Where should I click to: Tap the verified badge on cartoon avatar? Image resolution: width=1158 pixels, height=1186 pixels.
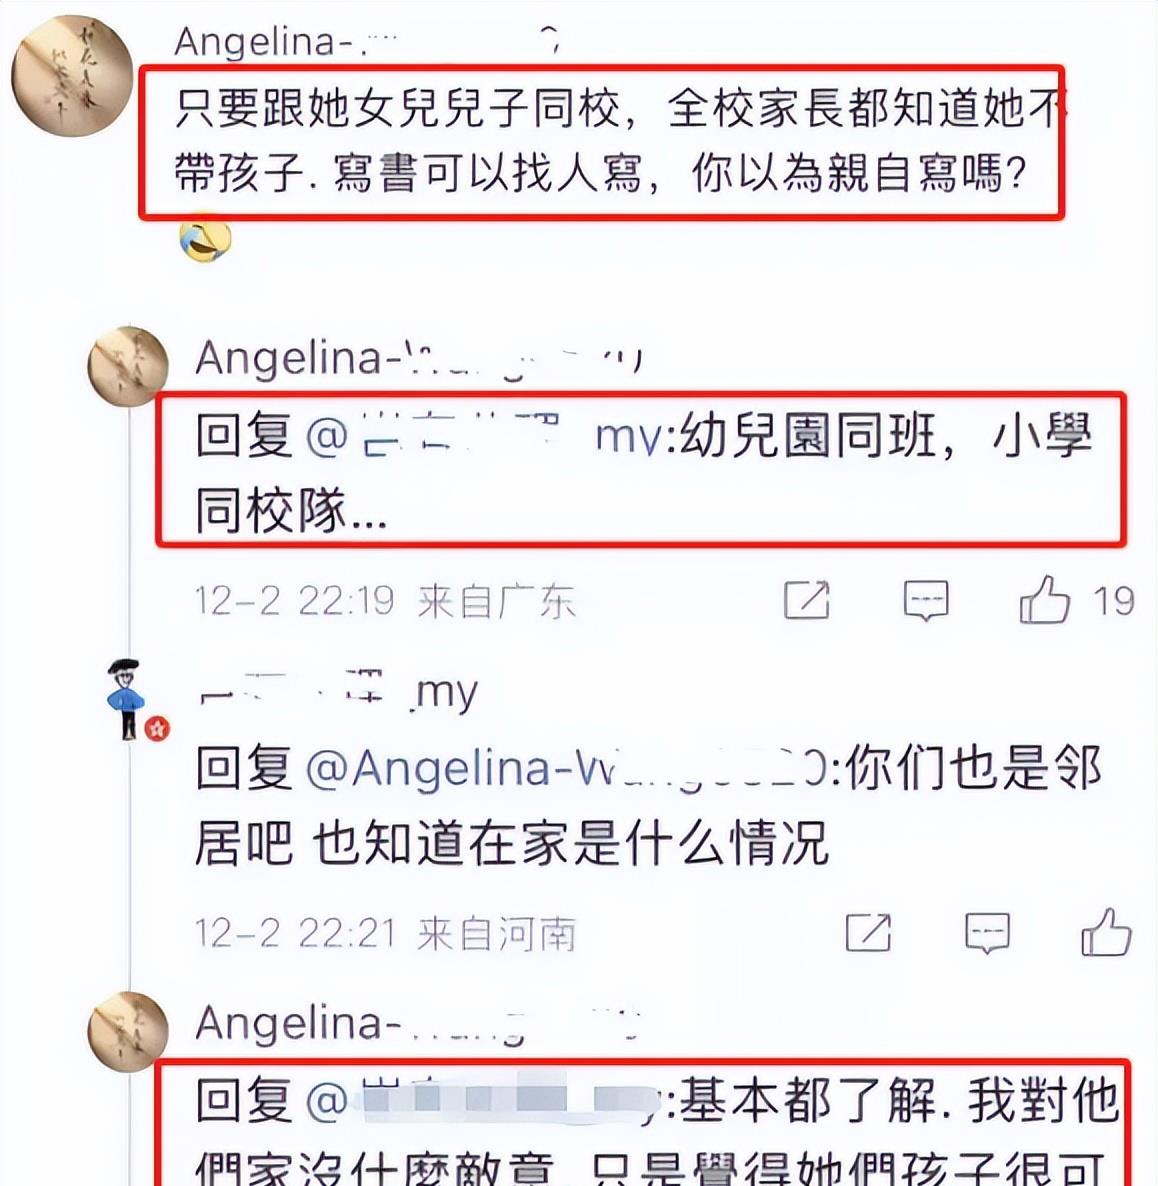pos(157,729)
